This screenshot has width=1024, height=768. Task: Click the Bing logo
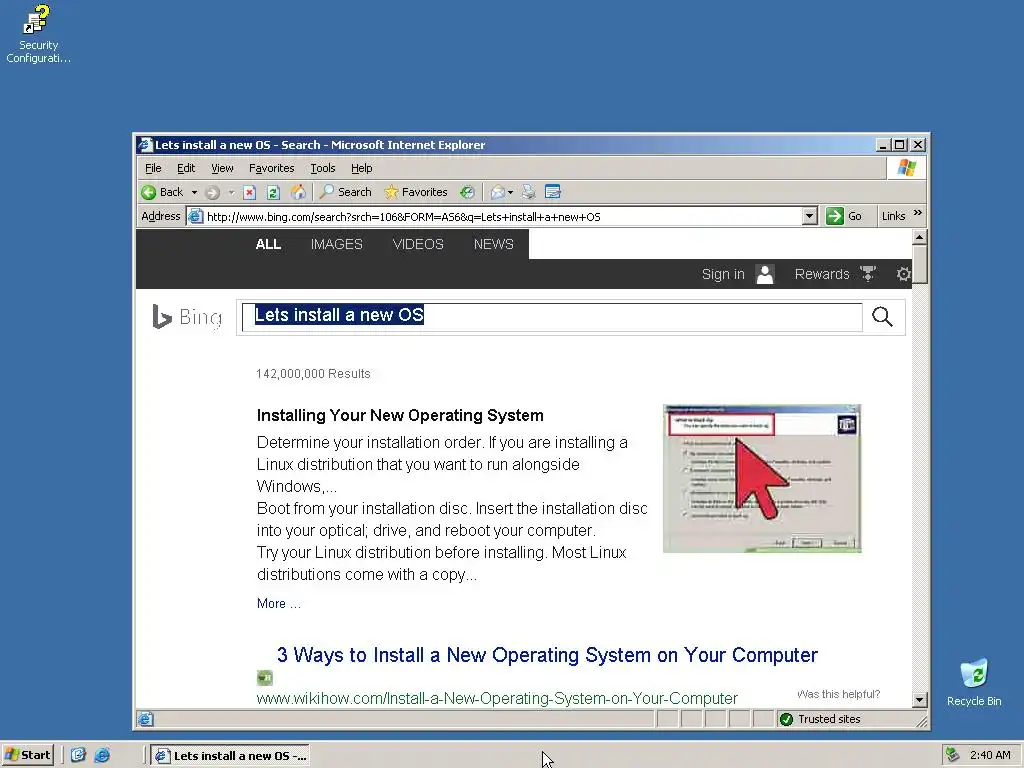pos(187,317)
